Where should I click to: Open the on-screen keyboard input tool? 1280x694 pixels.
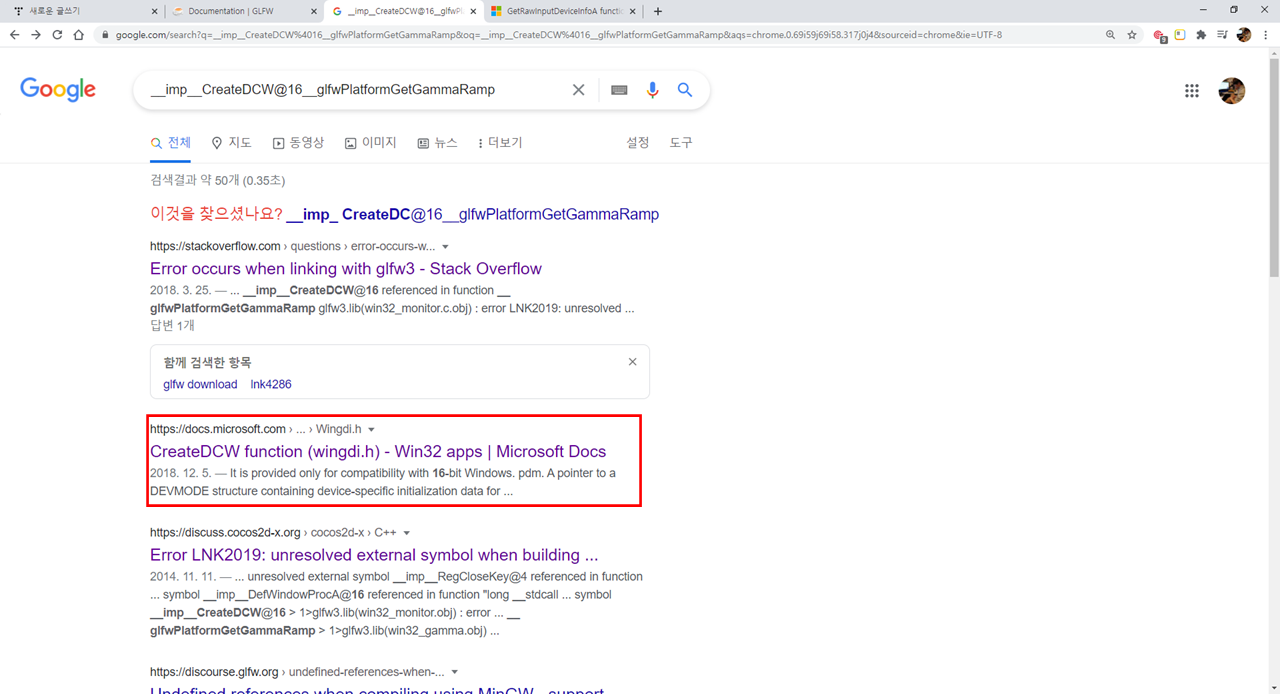pos(619,90)
